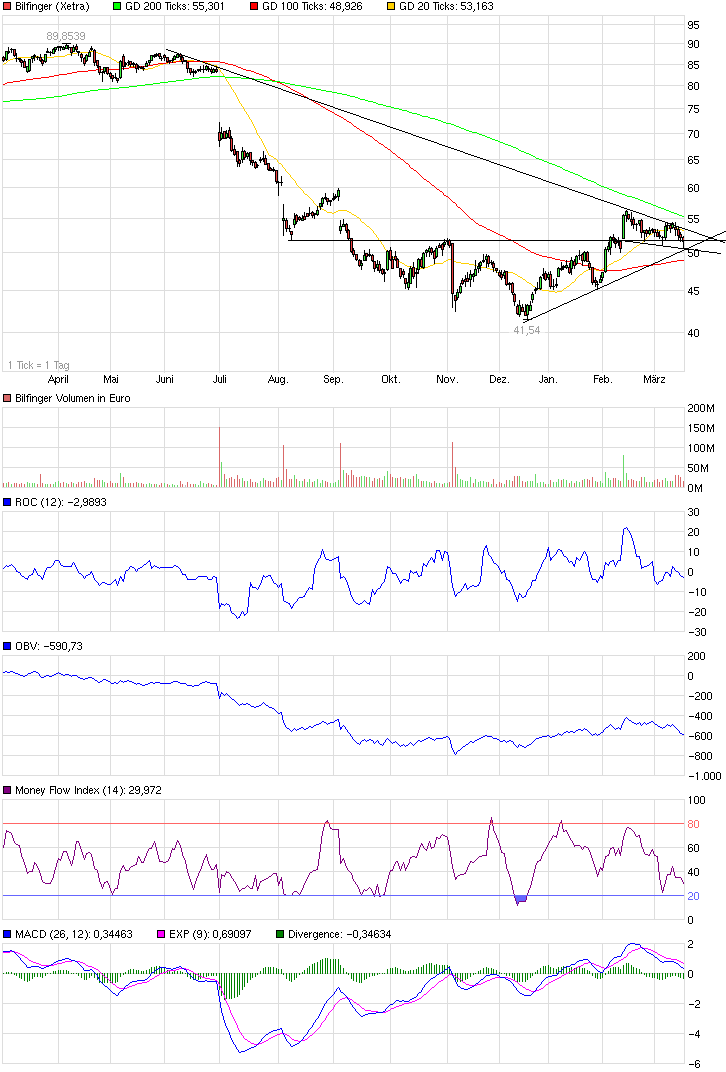
Task: Click the price axis value 95
Action: (x=693, y=25)
